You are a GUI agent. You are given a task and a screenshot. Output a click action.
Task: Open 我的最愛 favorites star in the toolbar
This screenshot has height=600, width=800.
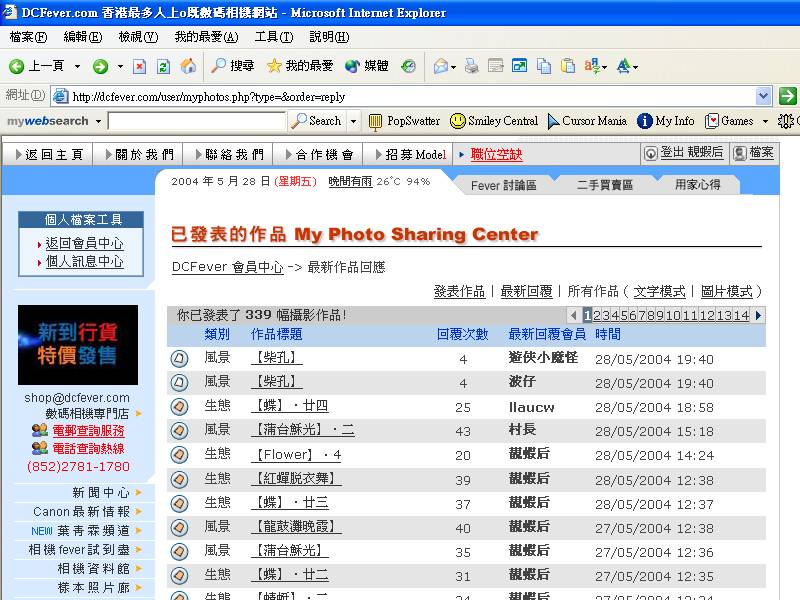pos(300,66)
